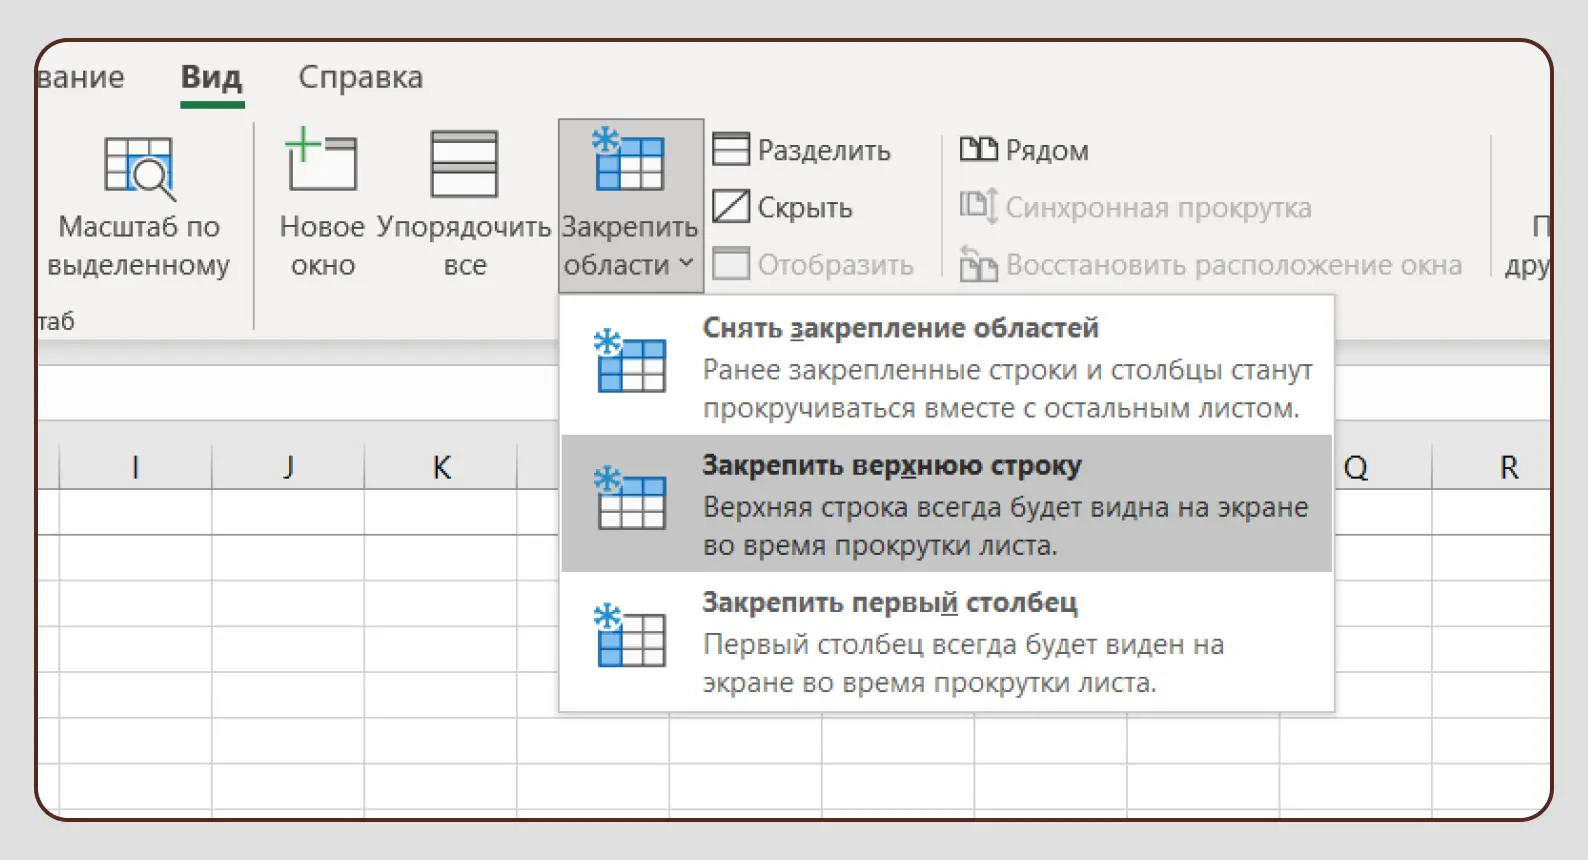
Task: Click the Синхронная прокрутка label text
Action: (x=1158, y=208)
